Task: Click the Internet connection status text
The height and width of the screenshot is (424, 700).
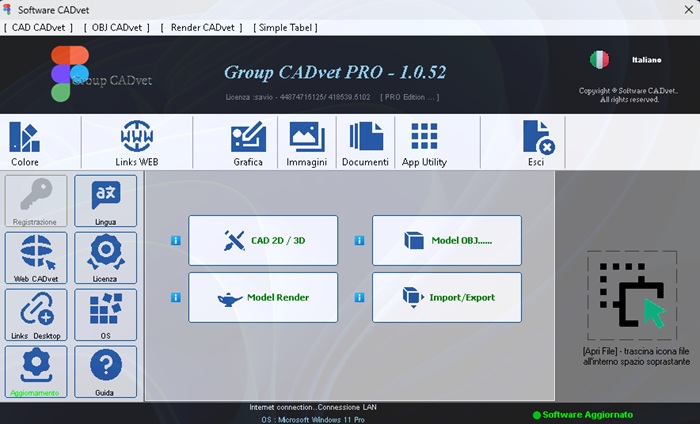Action: tap(313, 407)
